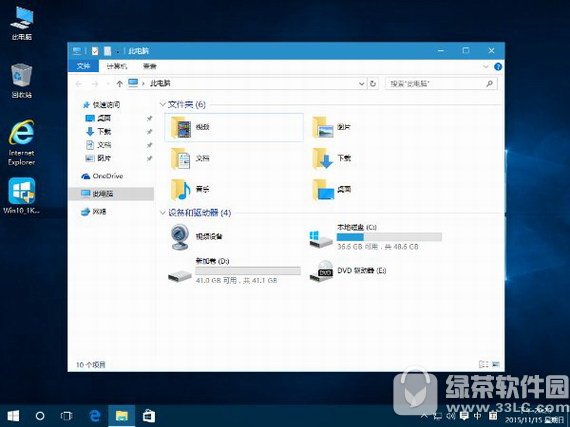Select 此电脑 in the navigation pane
The height and width of the screenshot is (427, 570).
click(111, 194)
